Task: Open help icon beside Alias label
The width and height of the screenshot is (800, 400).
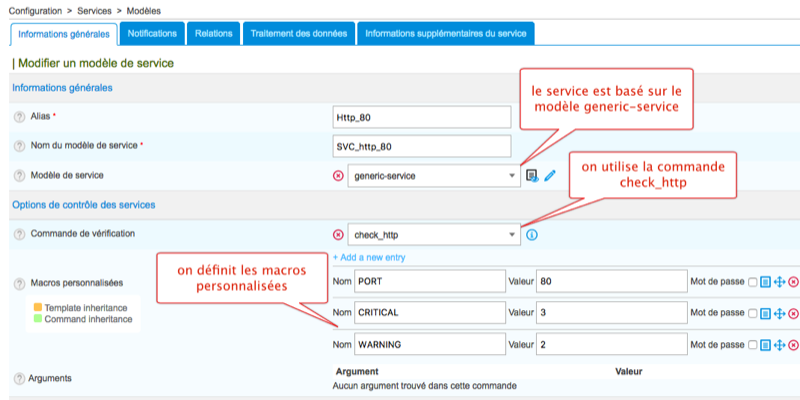Action: [x=19, y=117]
